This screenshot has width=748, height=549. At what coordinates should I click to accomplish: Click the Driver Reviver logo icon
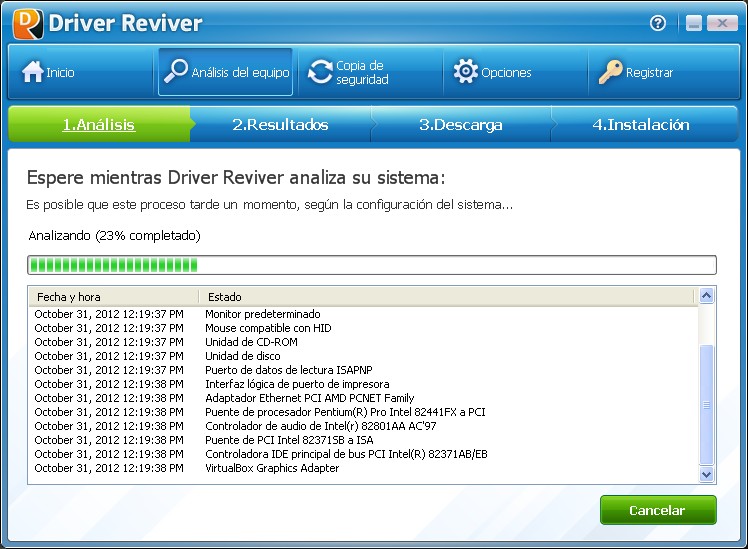point(28,23)
